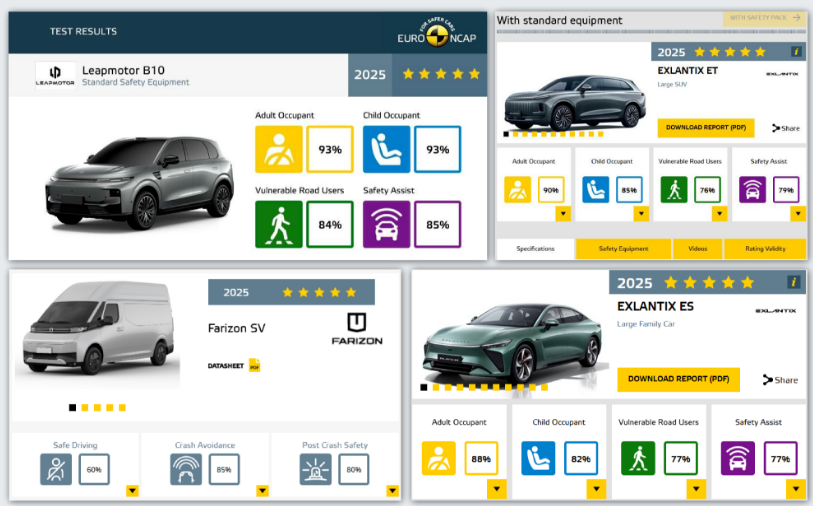
Task: Share the EXLANTIX ES result
Action: click(780, 380)
